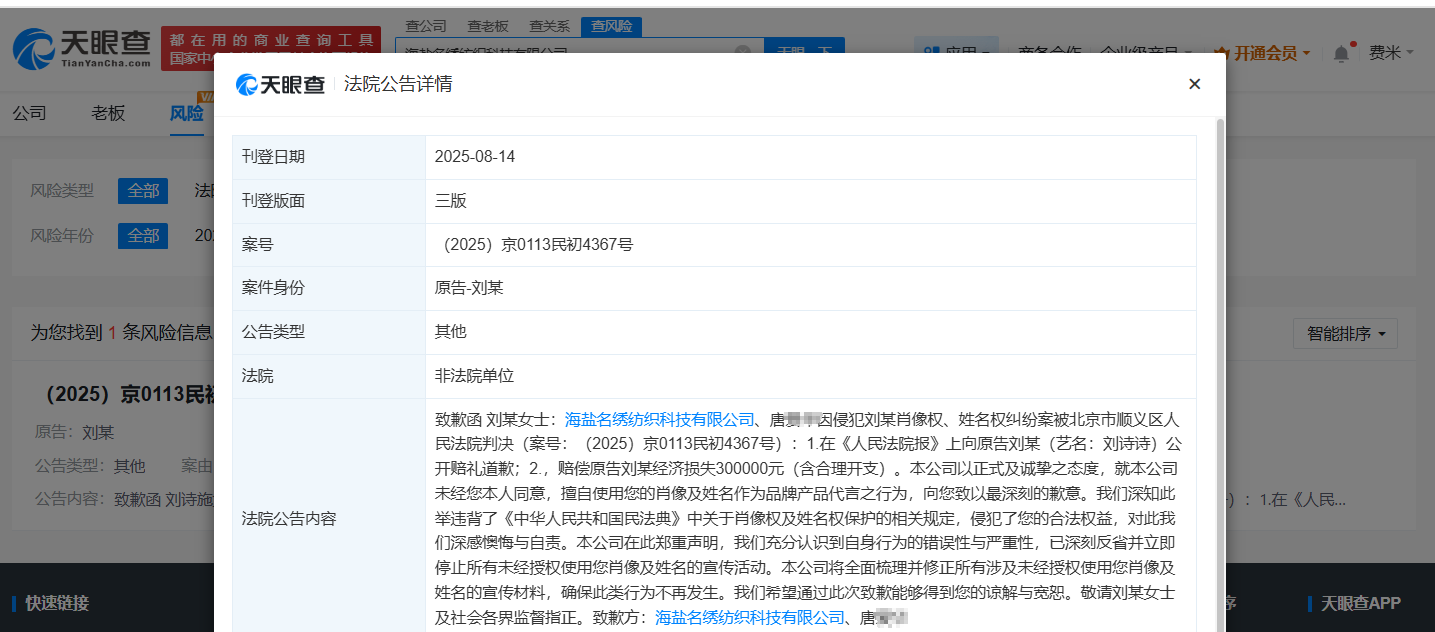Click plaintiff 刘某 link in the result

point(98,432)
